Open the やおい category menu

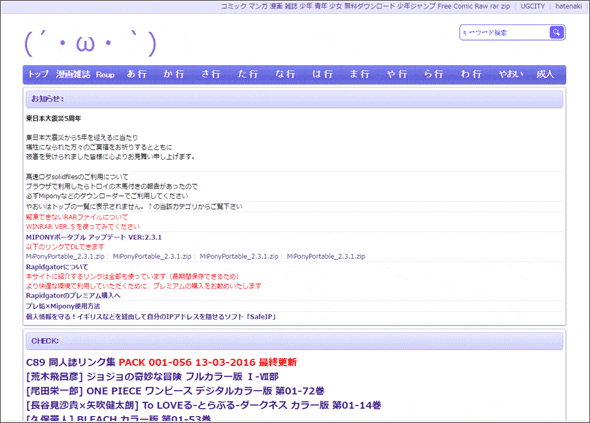point(511,74)
